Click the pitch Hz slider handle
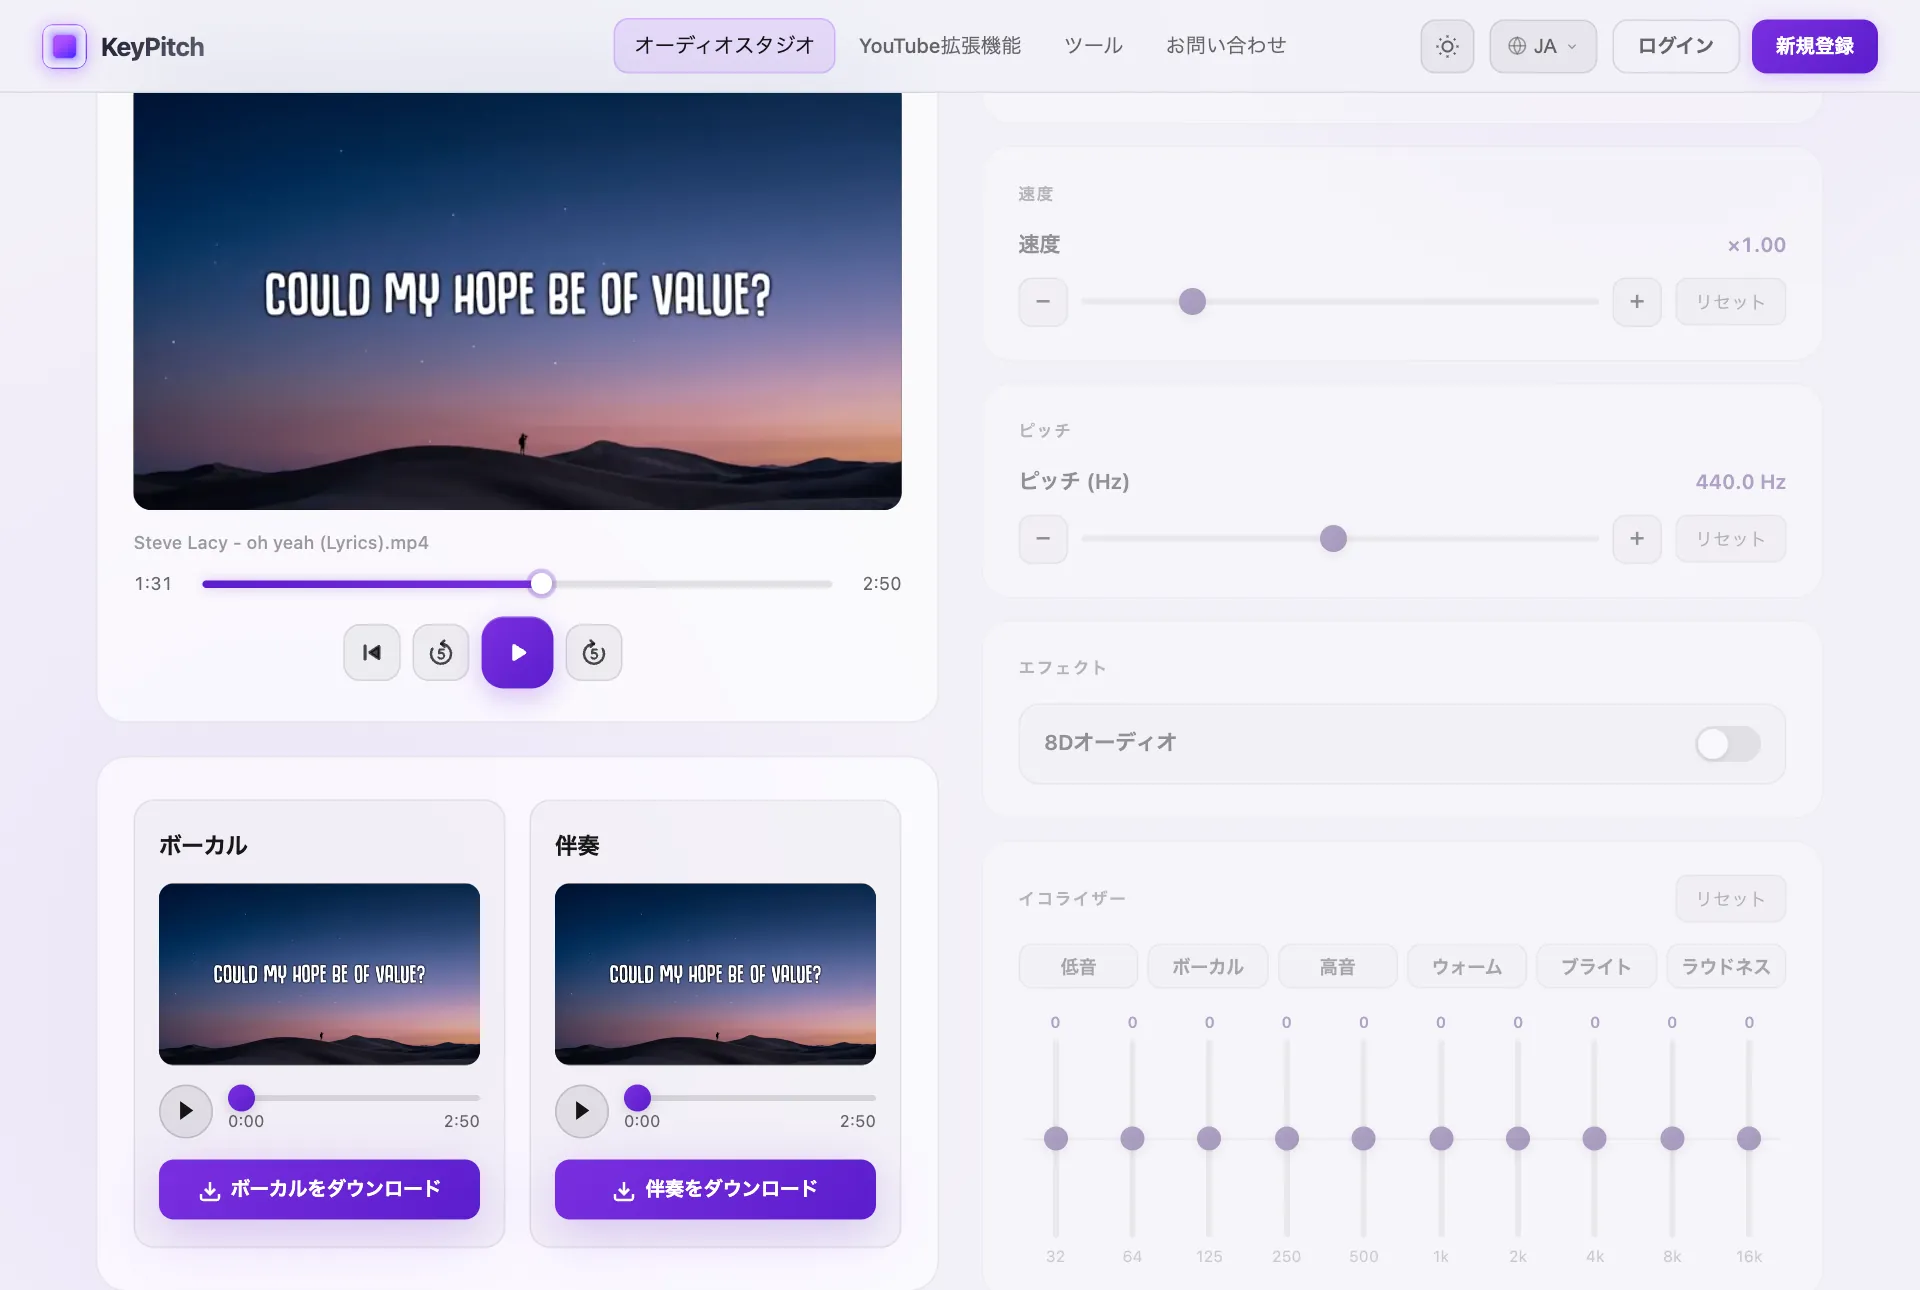The width and height of the screenshot is (1920, 1290). click(x=1333, y=539)
